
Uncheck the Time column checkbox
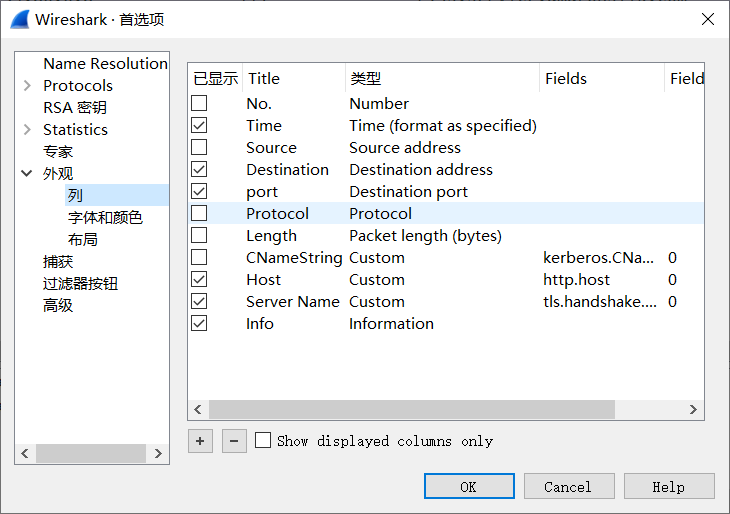coord(199,125)
